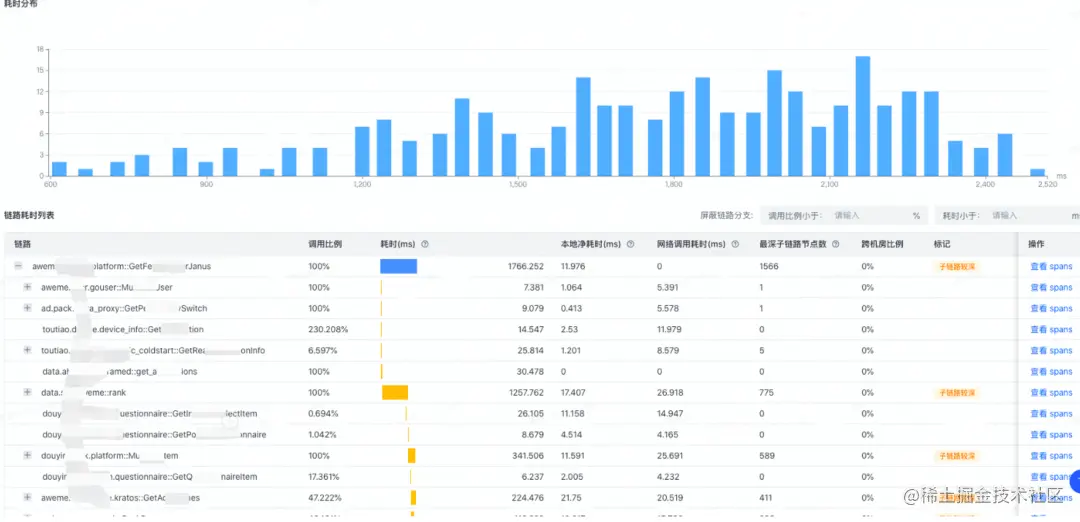The image size is (1080, 522).
Task: Open 查看 spans for the 9.079 ms row
Action: pyautogui.click(x=1051, y=309)
